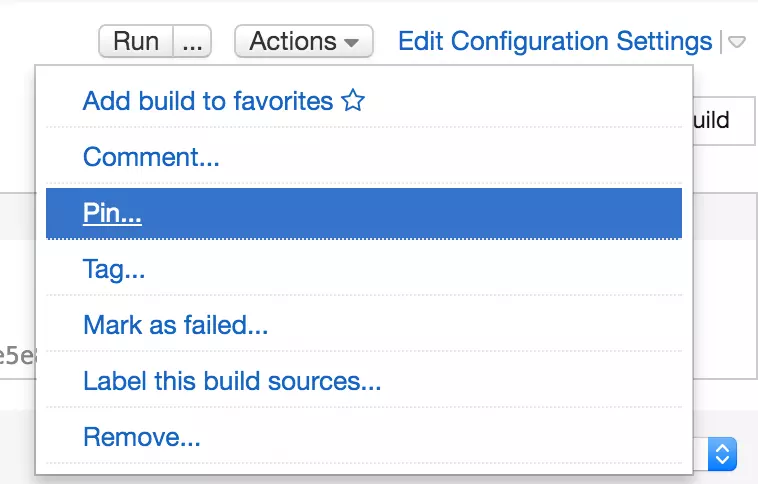Click the star icon beside favorites
The width and height of the screenshot is (758, 484).
pyautogui.click(x=353, y=101)
